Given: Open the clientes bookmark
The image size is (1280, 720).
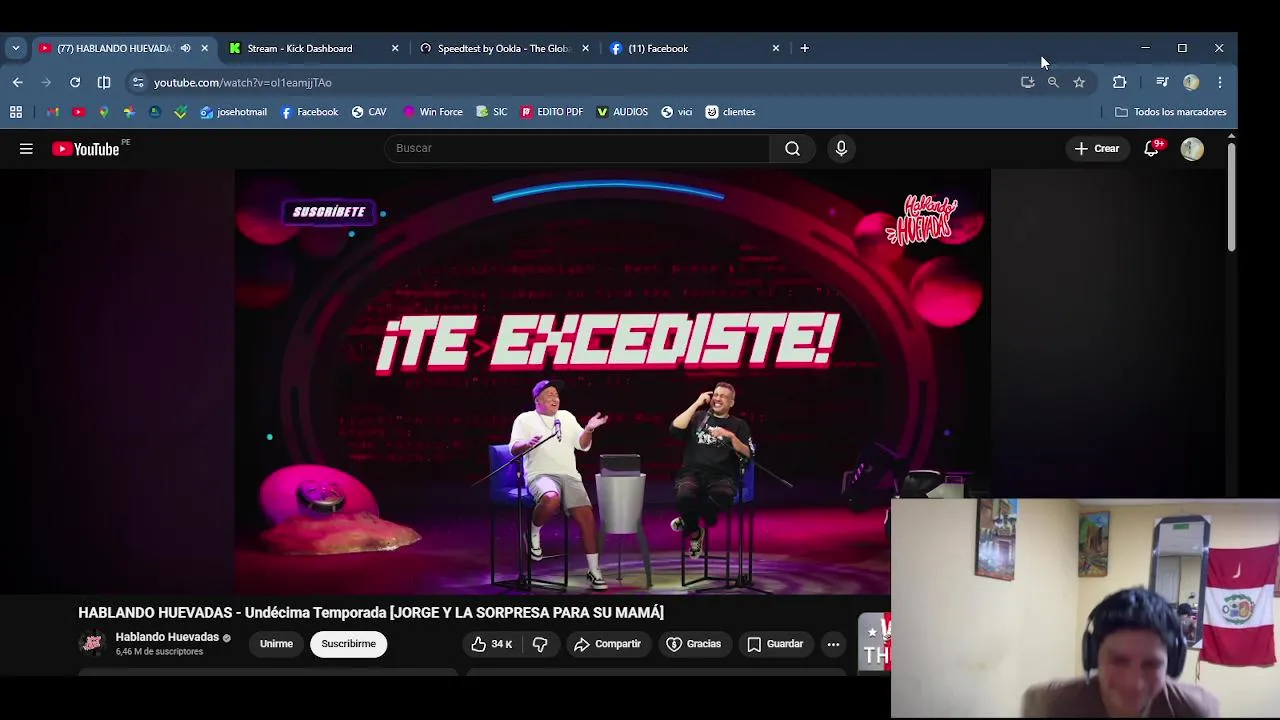Looking at the screenshot, I should click(731, 112).
